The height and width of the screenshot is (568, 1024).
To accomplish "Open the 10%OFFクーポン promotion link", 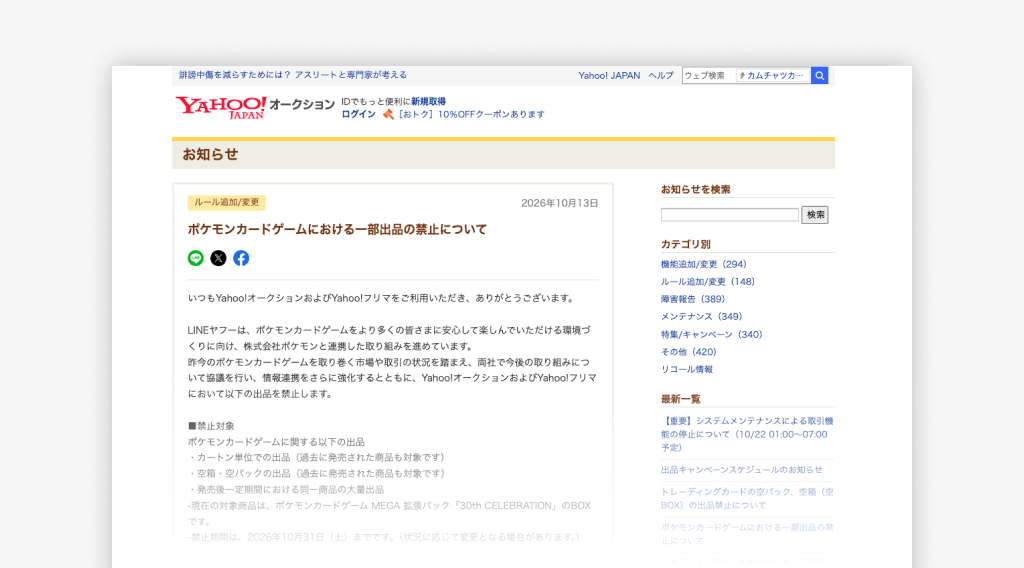I will coord(472,114).
